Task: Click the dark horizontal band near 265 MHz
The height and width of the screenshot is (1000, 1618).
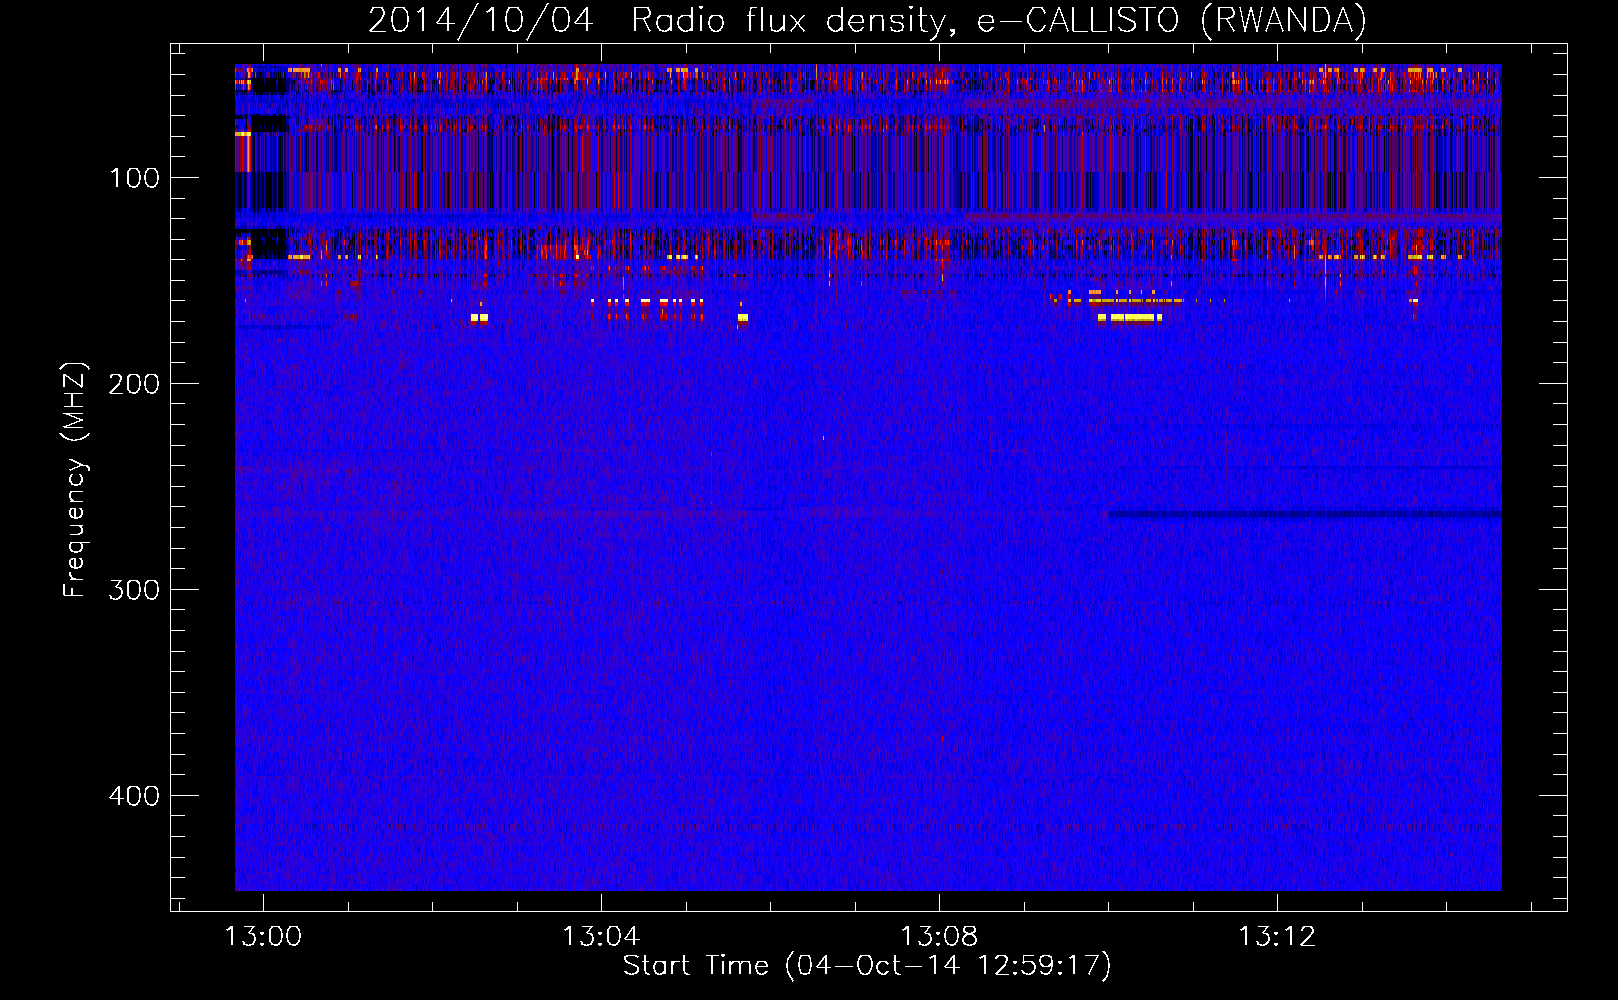Action: point(1304,516)
